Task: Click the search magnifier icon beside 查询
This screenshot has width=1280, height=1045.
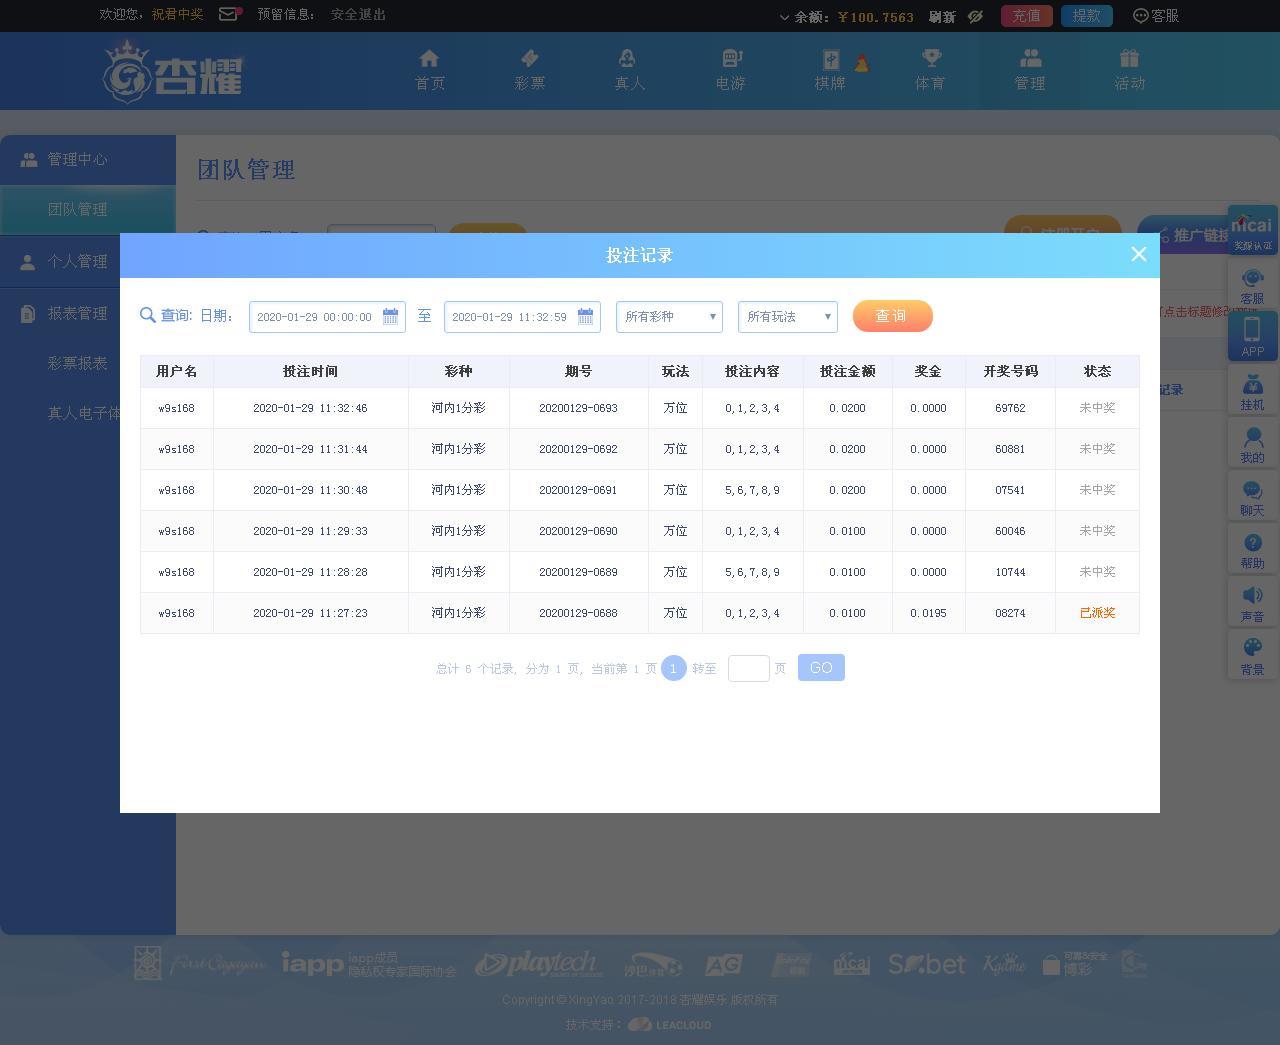Action: point(148,315)
